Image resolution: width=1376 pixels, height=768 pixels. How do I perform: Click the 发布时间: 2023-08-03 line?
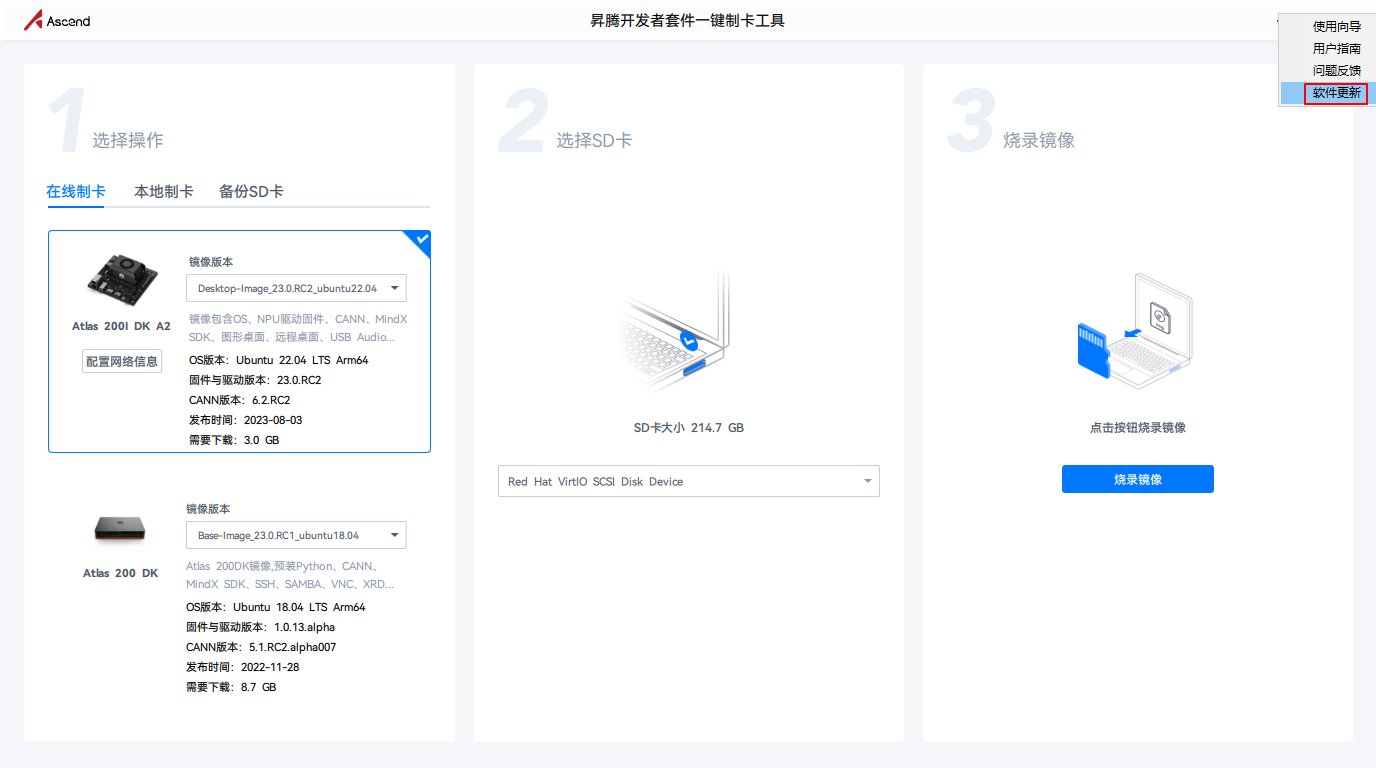(x=245, y=420)
